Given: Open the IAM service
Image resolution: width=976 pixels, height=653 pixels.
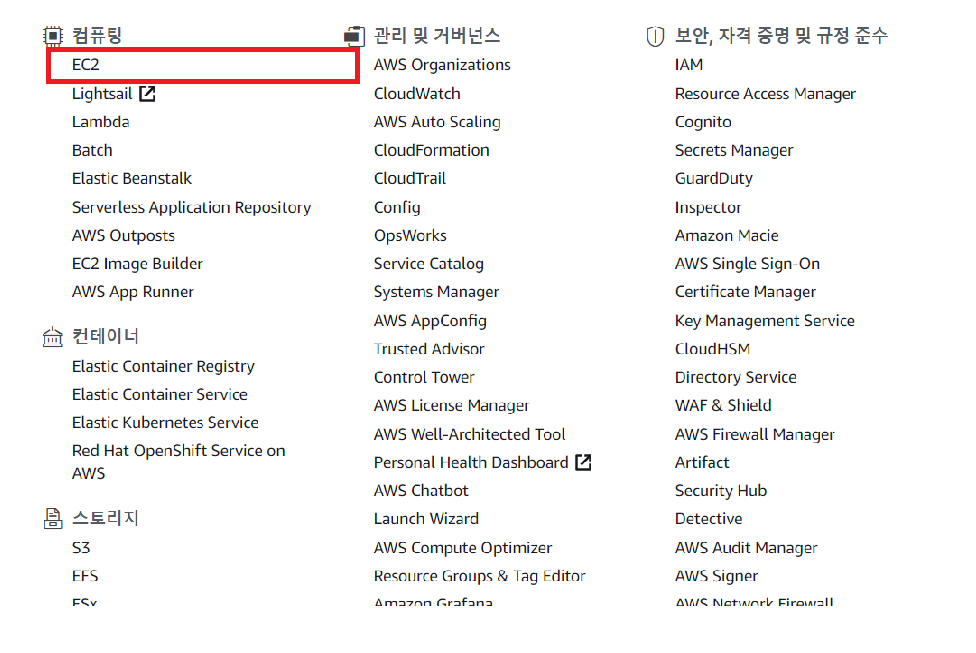Looking at the screenshot, I should tap(689, 65).
